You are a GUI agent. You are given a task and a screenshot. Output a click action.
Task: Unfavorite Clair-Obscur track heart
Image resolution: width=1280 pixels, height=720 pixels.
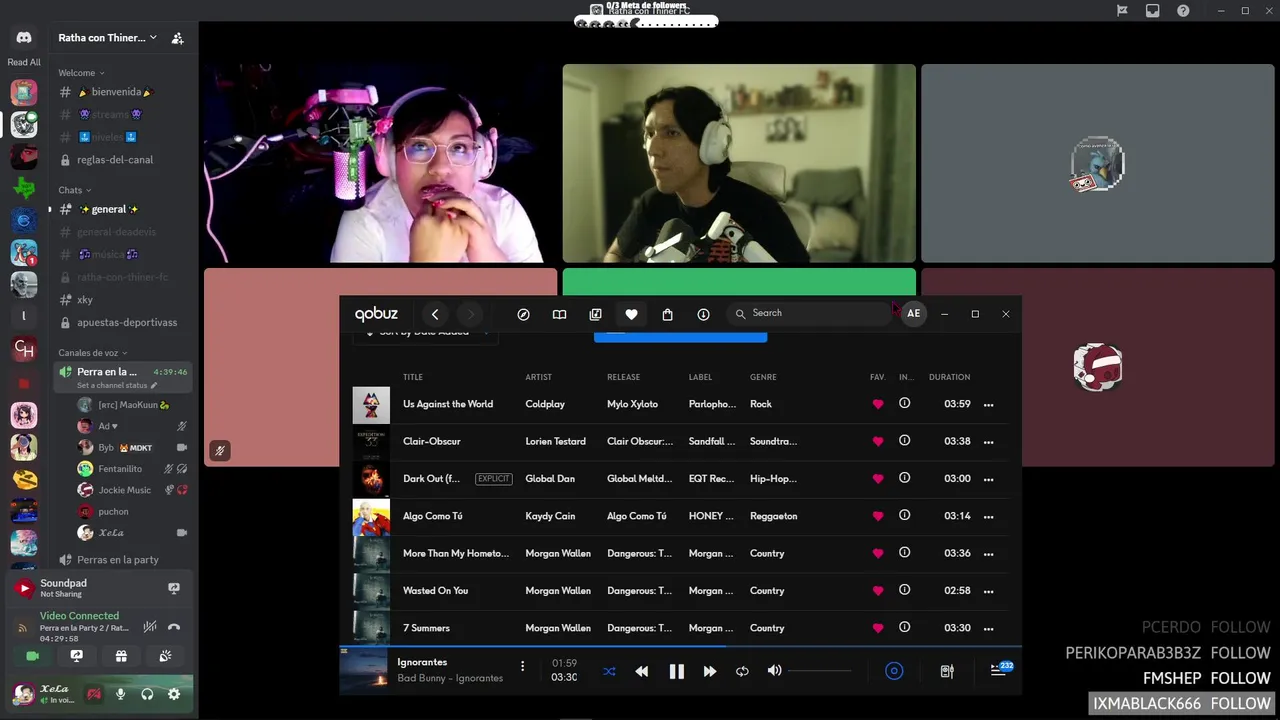(x=878, y=442)
